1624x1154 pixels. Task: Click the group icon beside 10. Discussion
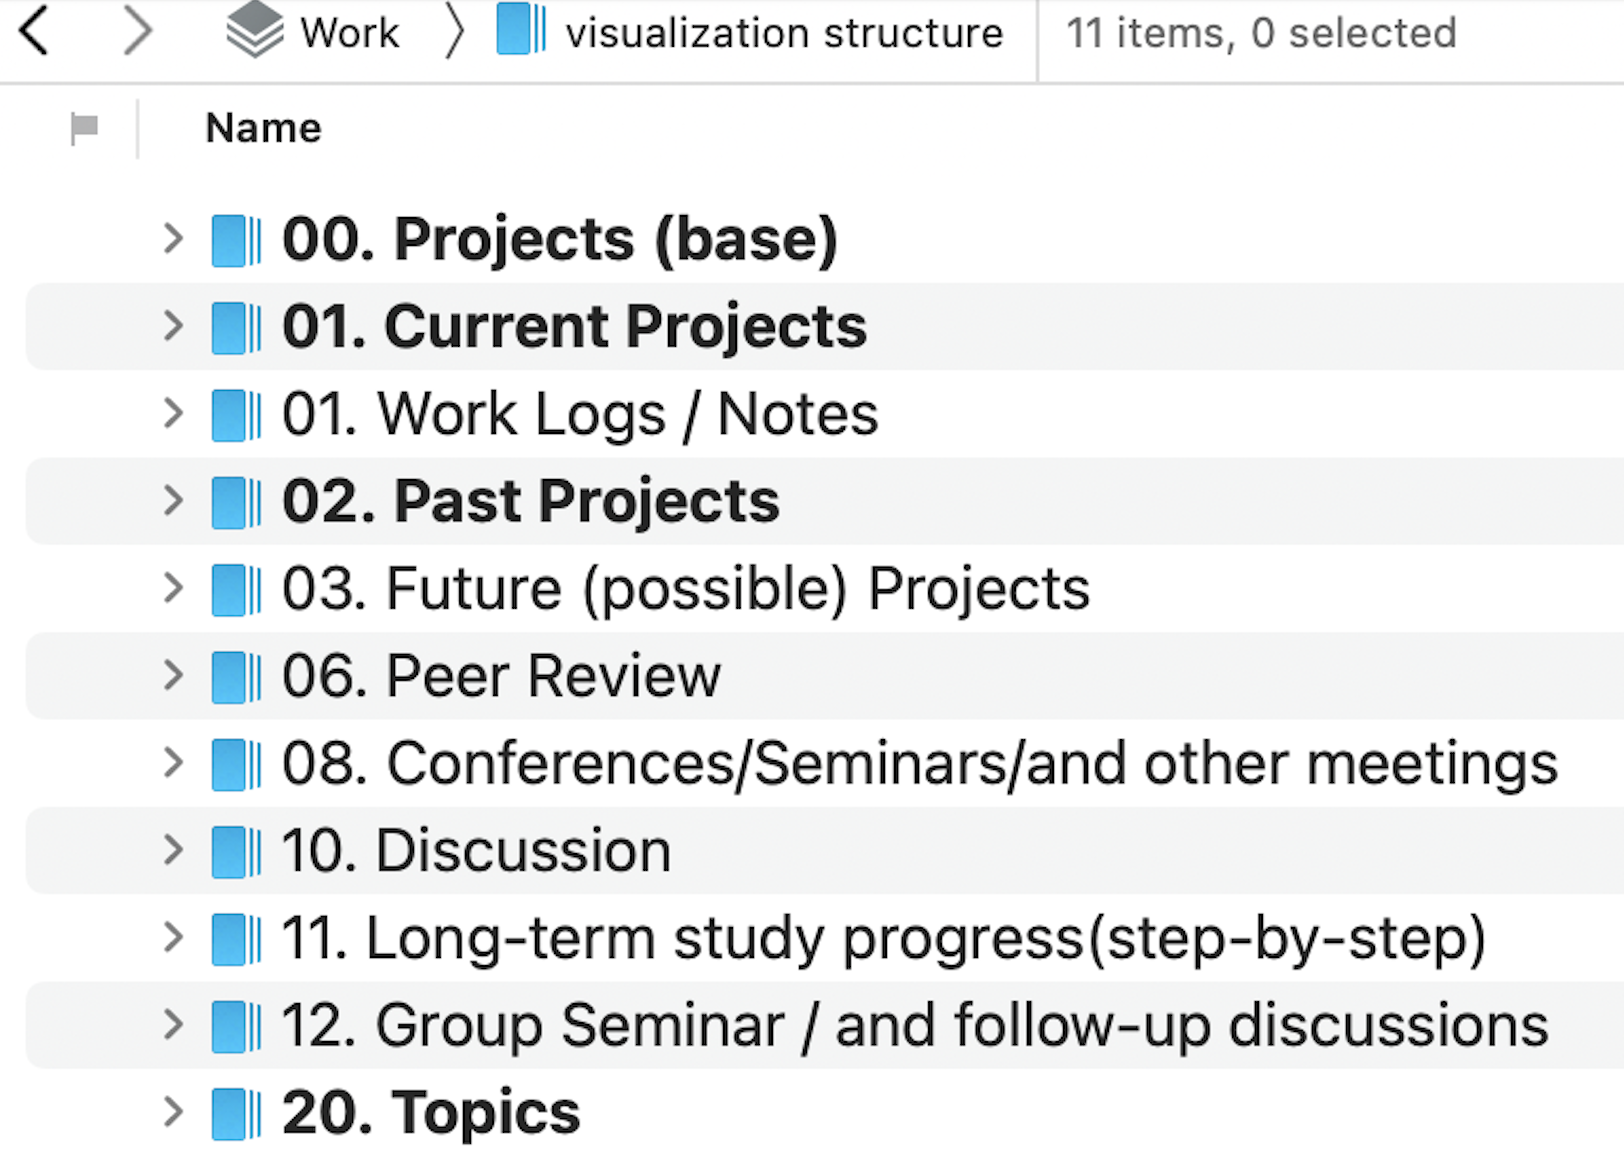point(236,852)
